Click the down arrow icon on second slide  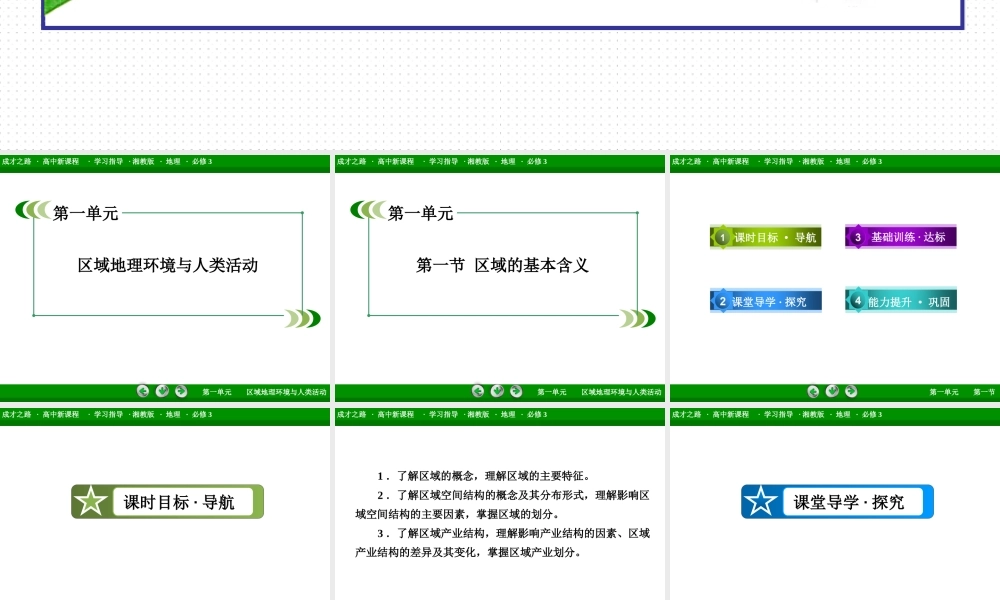click(x=497, y=391)
